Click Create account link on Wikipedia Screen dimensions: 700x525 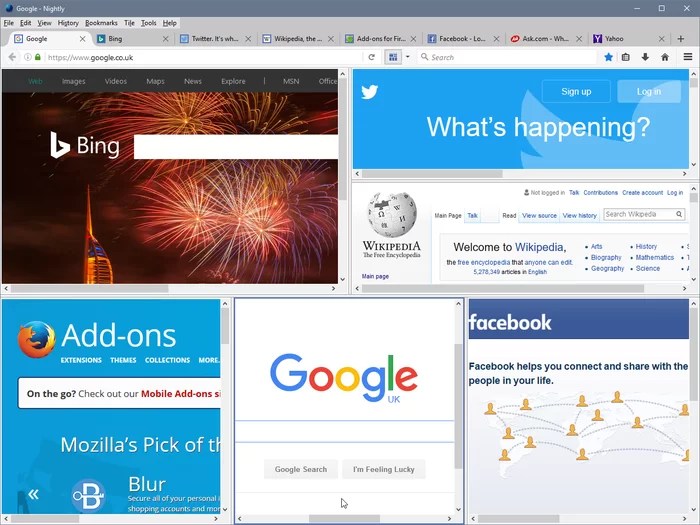click(x=642, y=192)
